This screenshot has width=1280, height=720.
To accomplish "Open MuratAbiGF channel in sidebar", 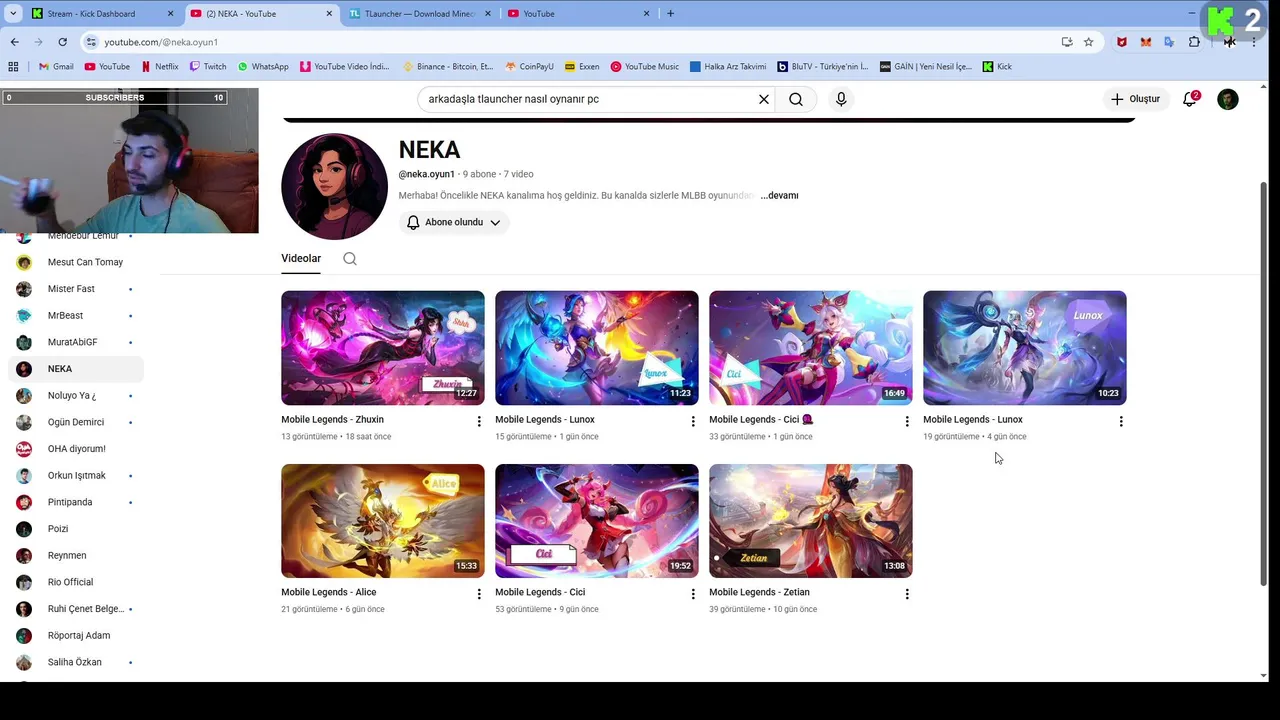I will [x=75, y=342].
